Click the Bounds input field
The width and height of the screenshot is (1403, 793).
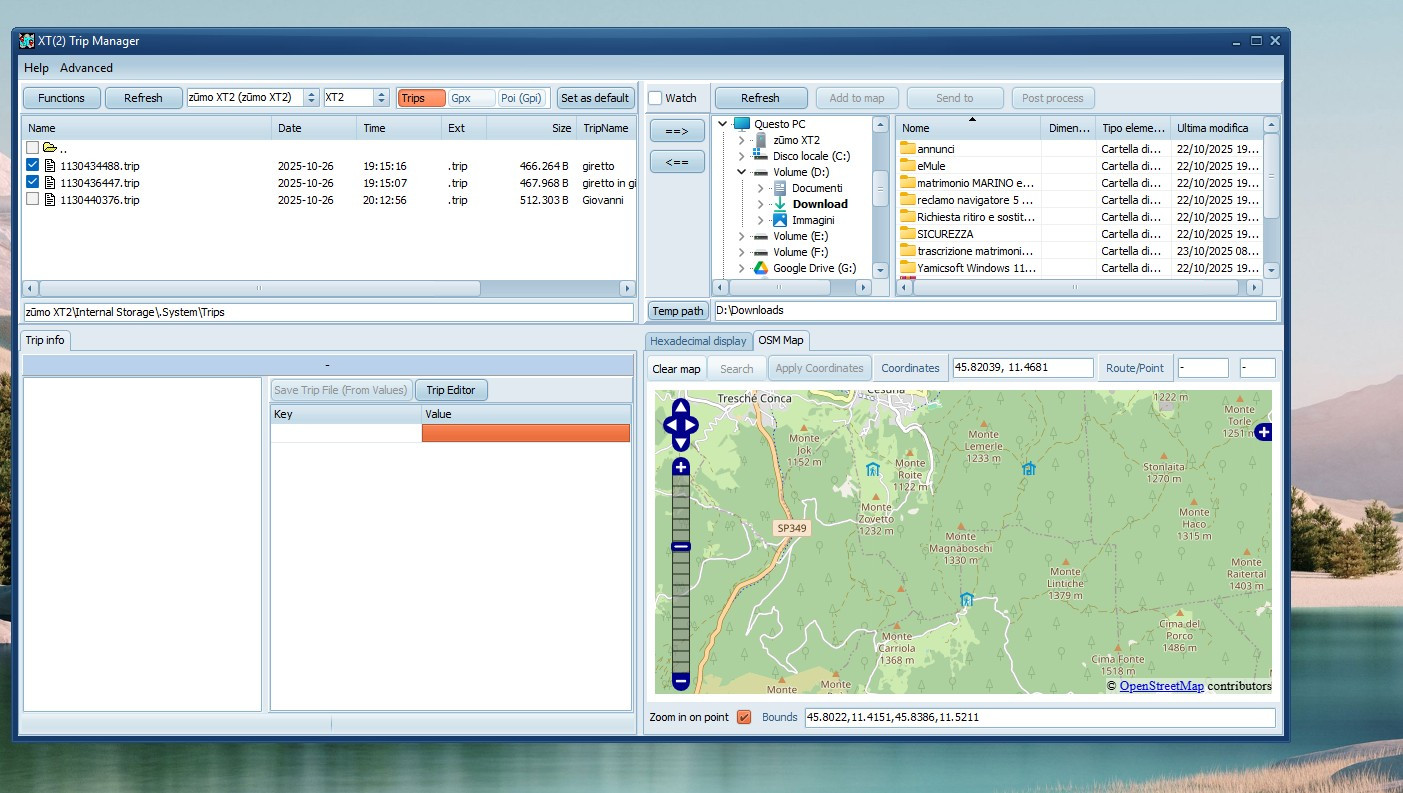coord(1040,717)
